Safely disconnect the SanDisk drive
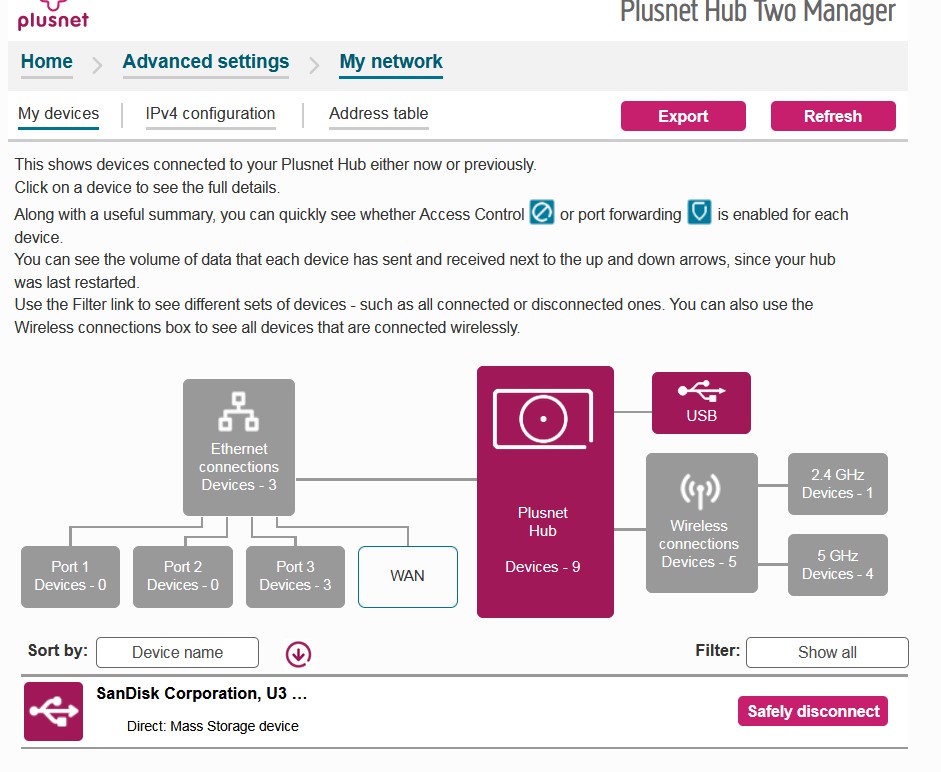941x772 pixels. tap(813, 711)
